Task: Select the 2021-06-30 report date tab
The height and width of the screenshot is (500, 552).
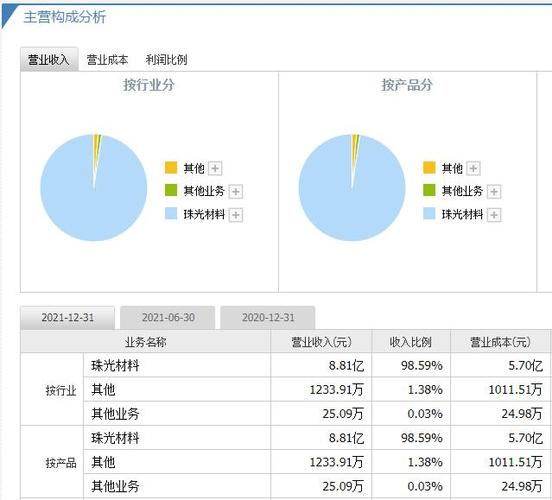Action: point(168,318)
